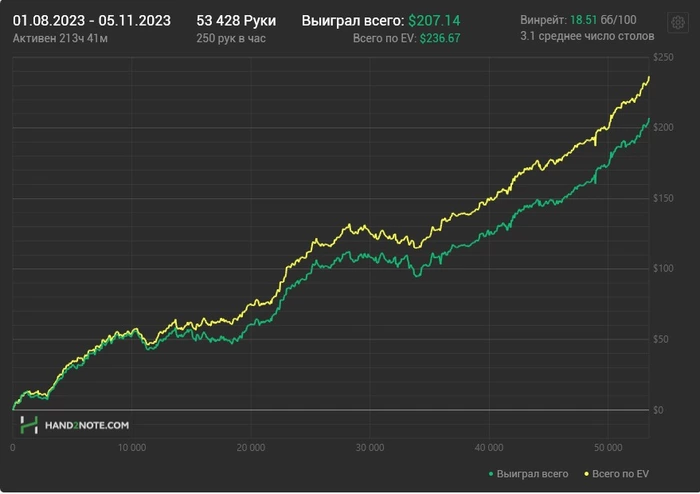Toggle the 'Выиграл всего' legend series
700x494 pixels.
(529, 474)
